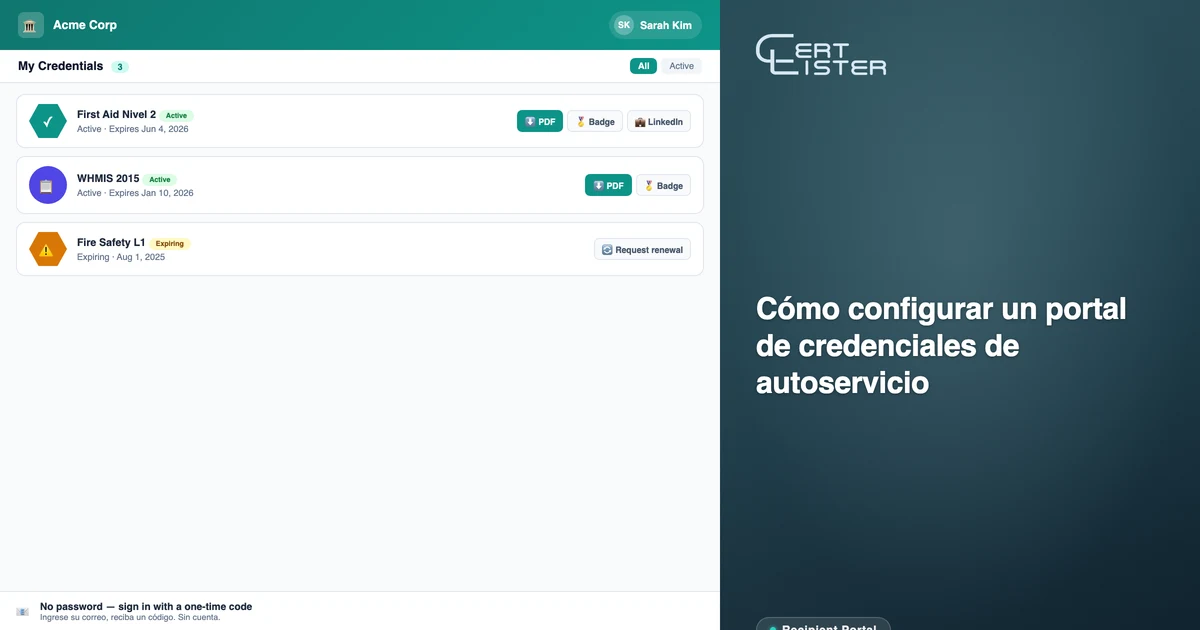Click text "Active · Expires Jan 10, 2026"

click(135, 193)
